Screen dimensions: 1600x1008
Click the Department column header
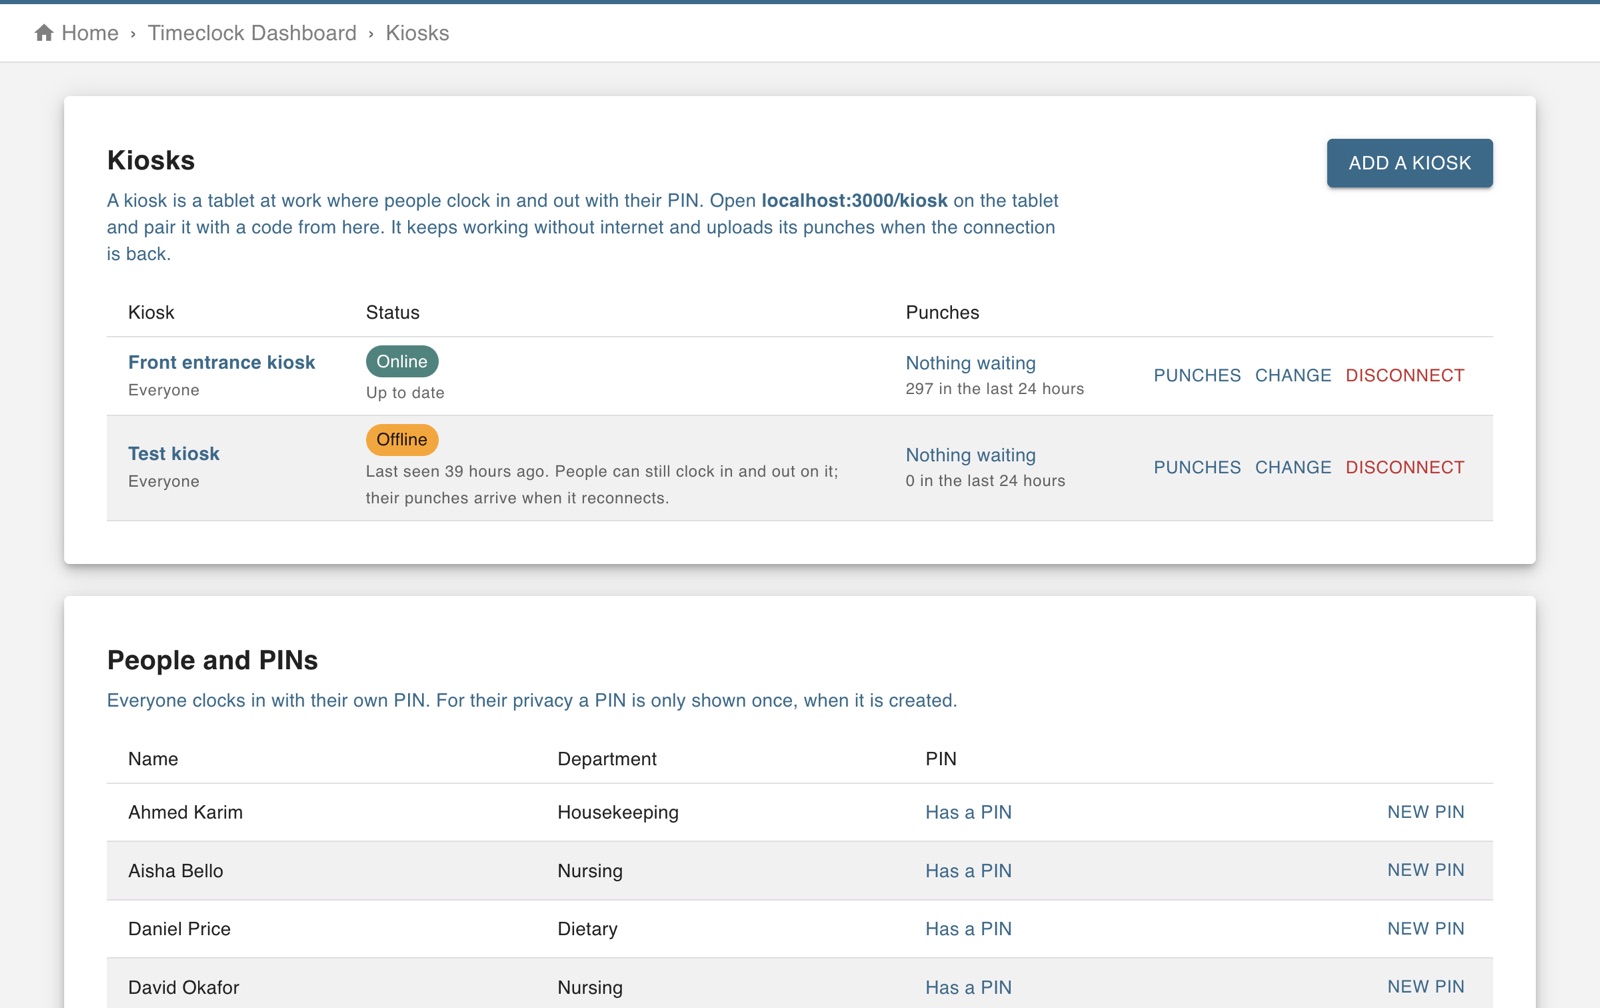[x=607, y=759]
